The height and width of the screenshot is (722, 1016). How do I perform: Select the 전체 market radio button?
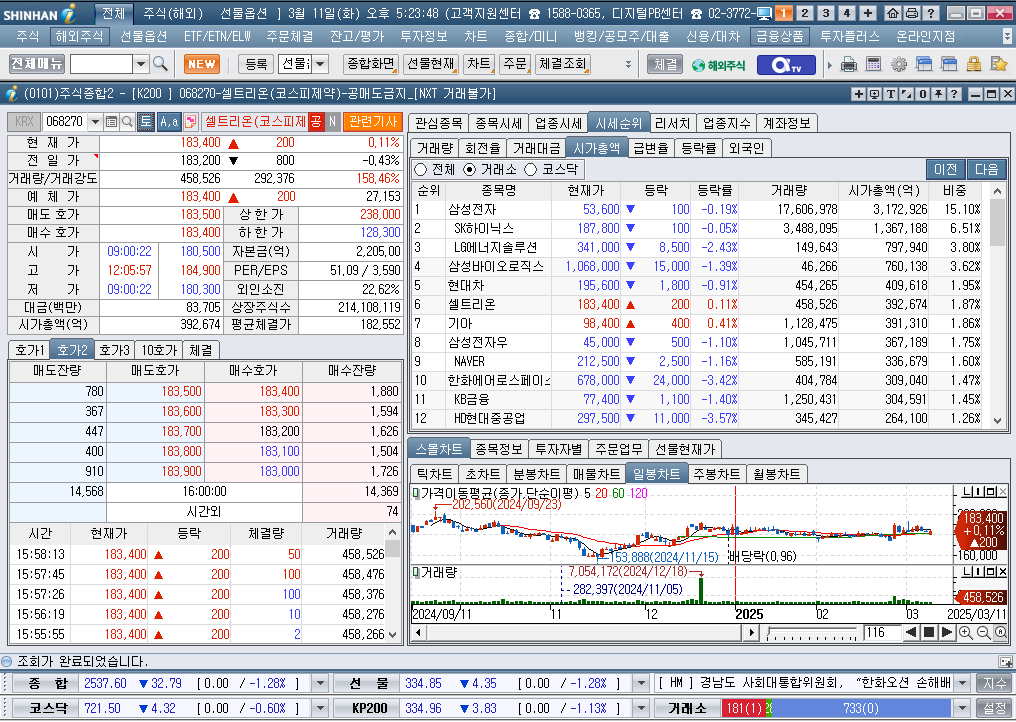pyautogui.click(x=421, y=169)
